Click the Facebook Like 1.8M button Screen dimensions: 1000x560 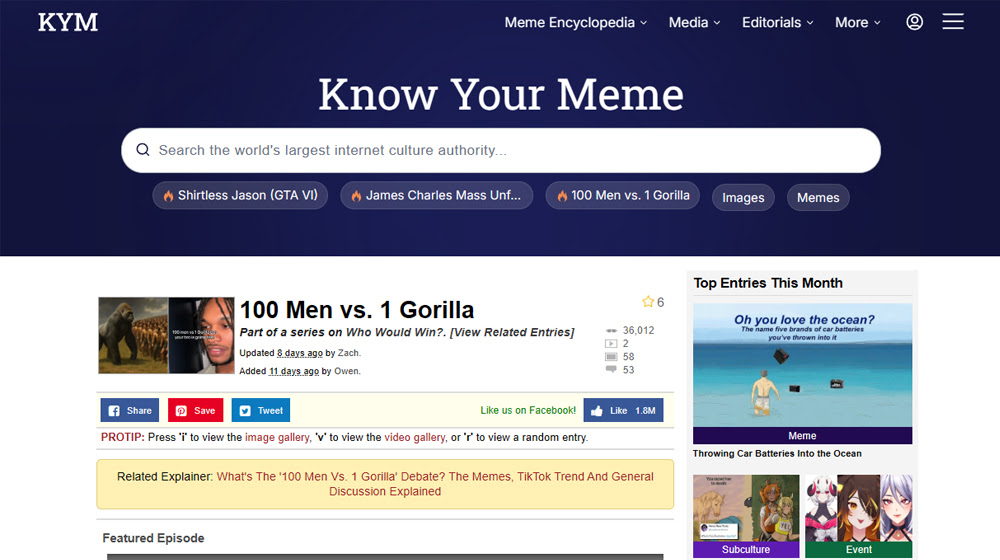(x=623, y=410)
